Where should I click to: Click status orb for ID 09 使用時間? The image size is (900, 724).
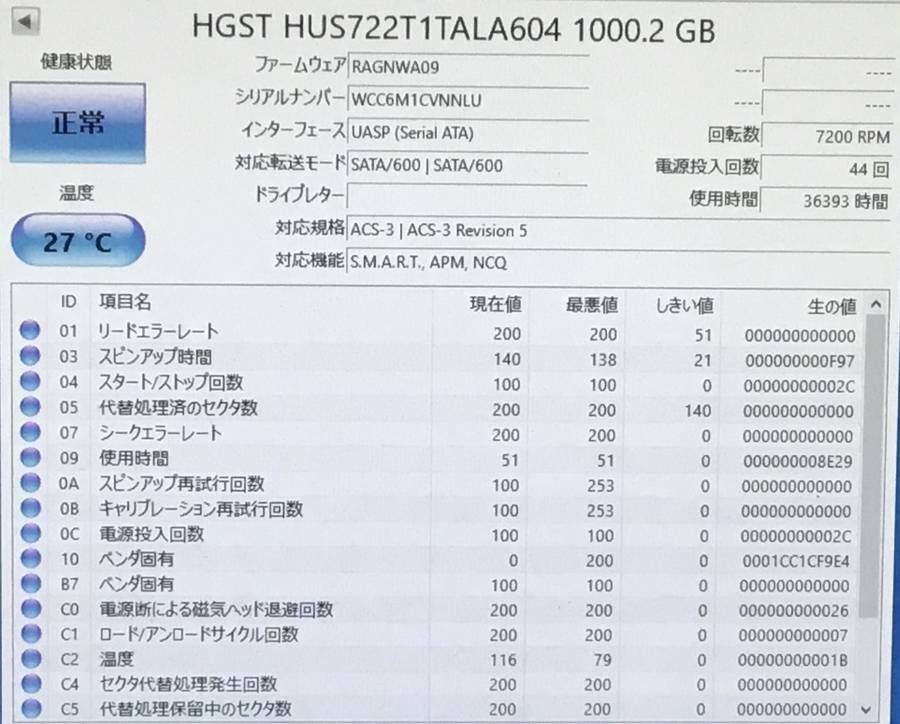(30, 456)
